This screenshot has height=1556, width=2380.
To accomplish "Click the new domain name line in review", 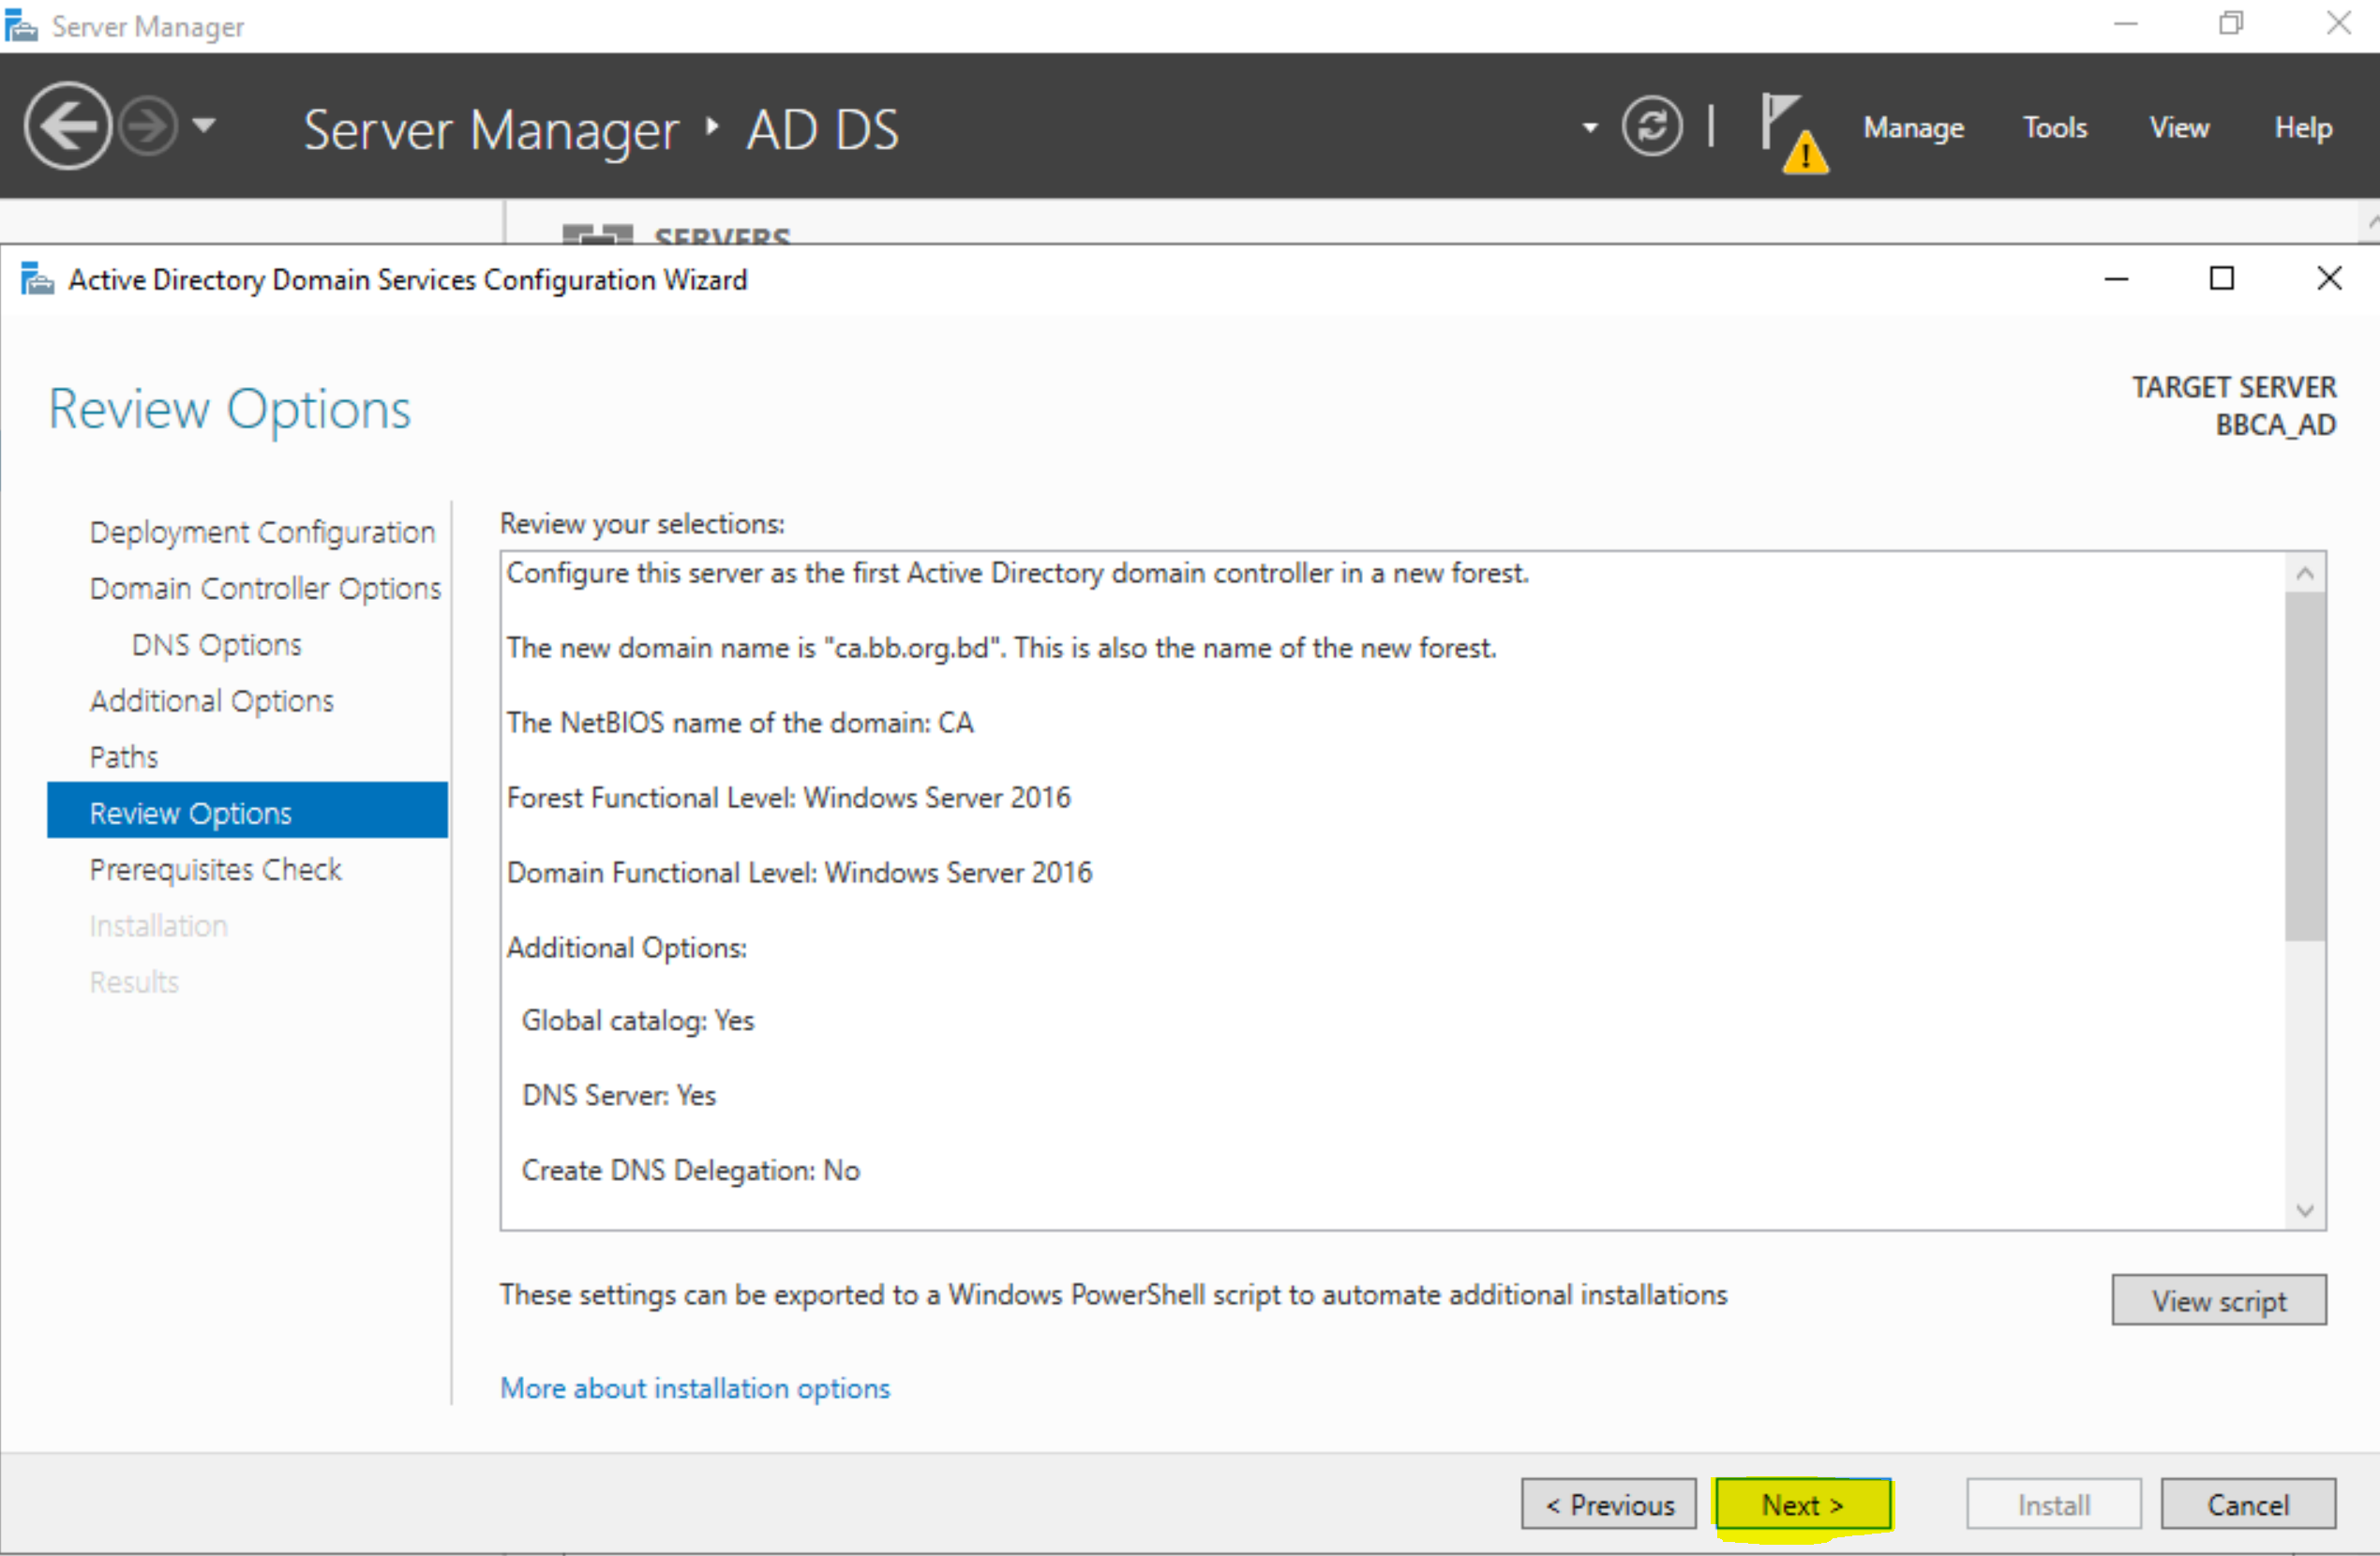I will (1001, 648).
